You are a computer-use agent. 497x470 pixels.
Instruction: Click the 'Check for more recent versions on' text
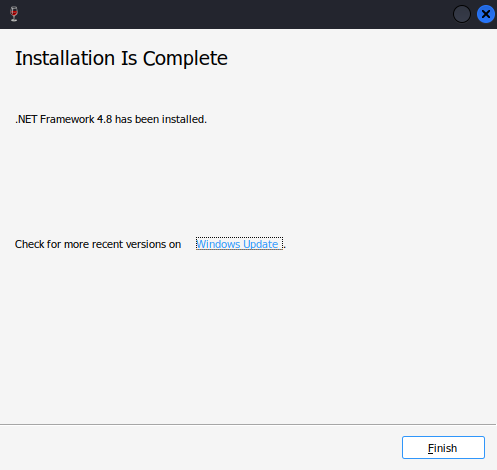click(x=98, y=244)
